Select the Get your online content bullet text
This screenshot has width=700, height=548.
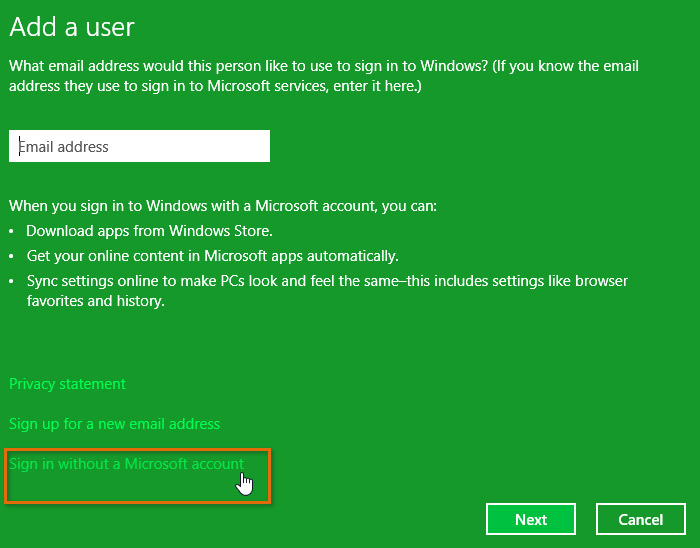pos(212,255)
